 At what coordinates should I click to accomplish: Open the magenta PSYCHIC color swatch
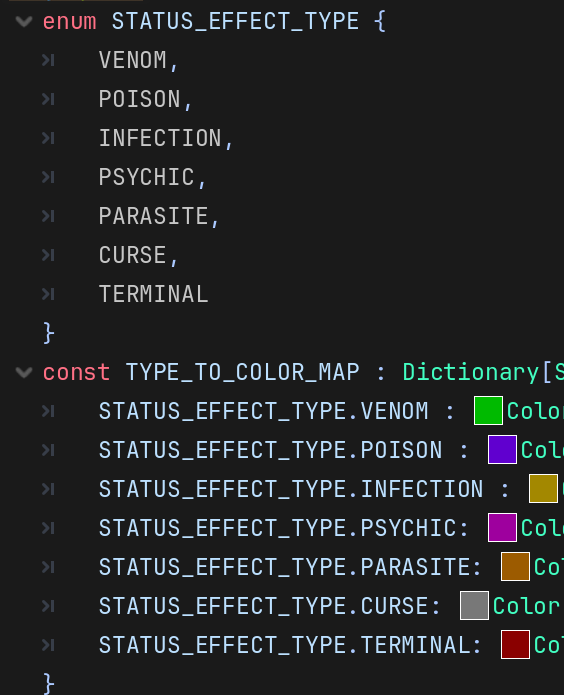(502, 527)
